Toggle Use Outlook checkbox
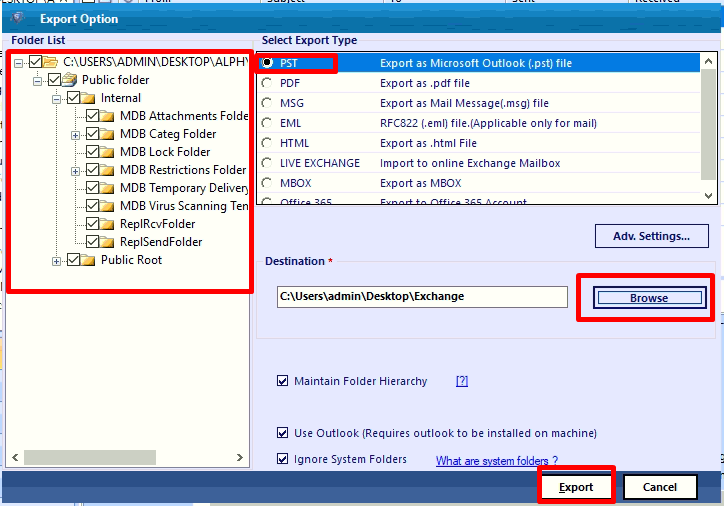 click(283, 433)
